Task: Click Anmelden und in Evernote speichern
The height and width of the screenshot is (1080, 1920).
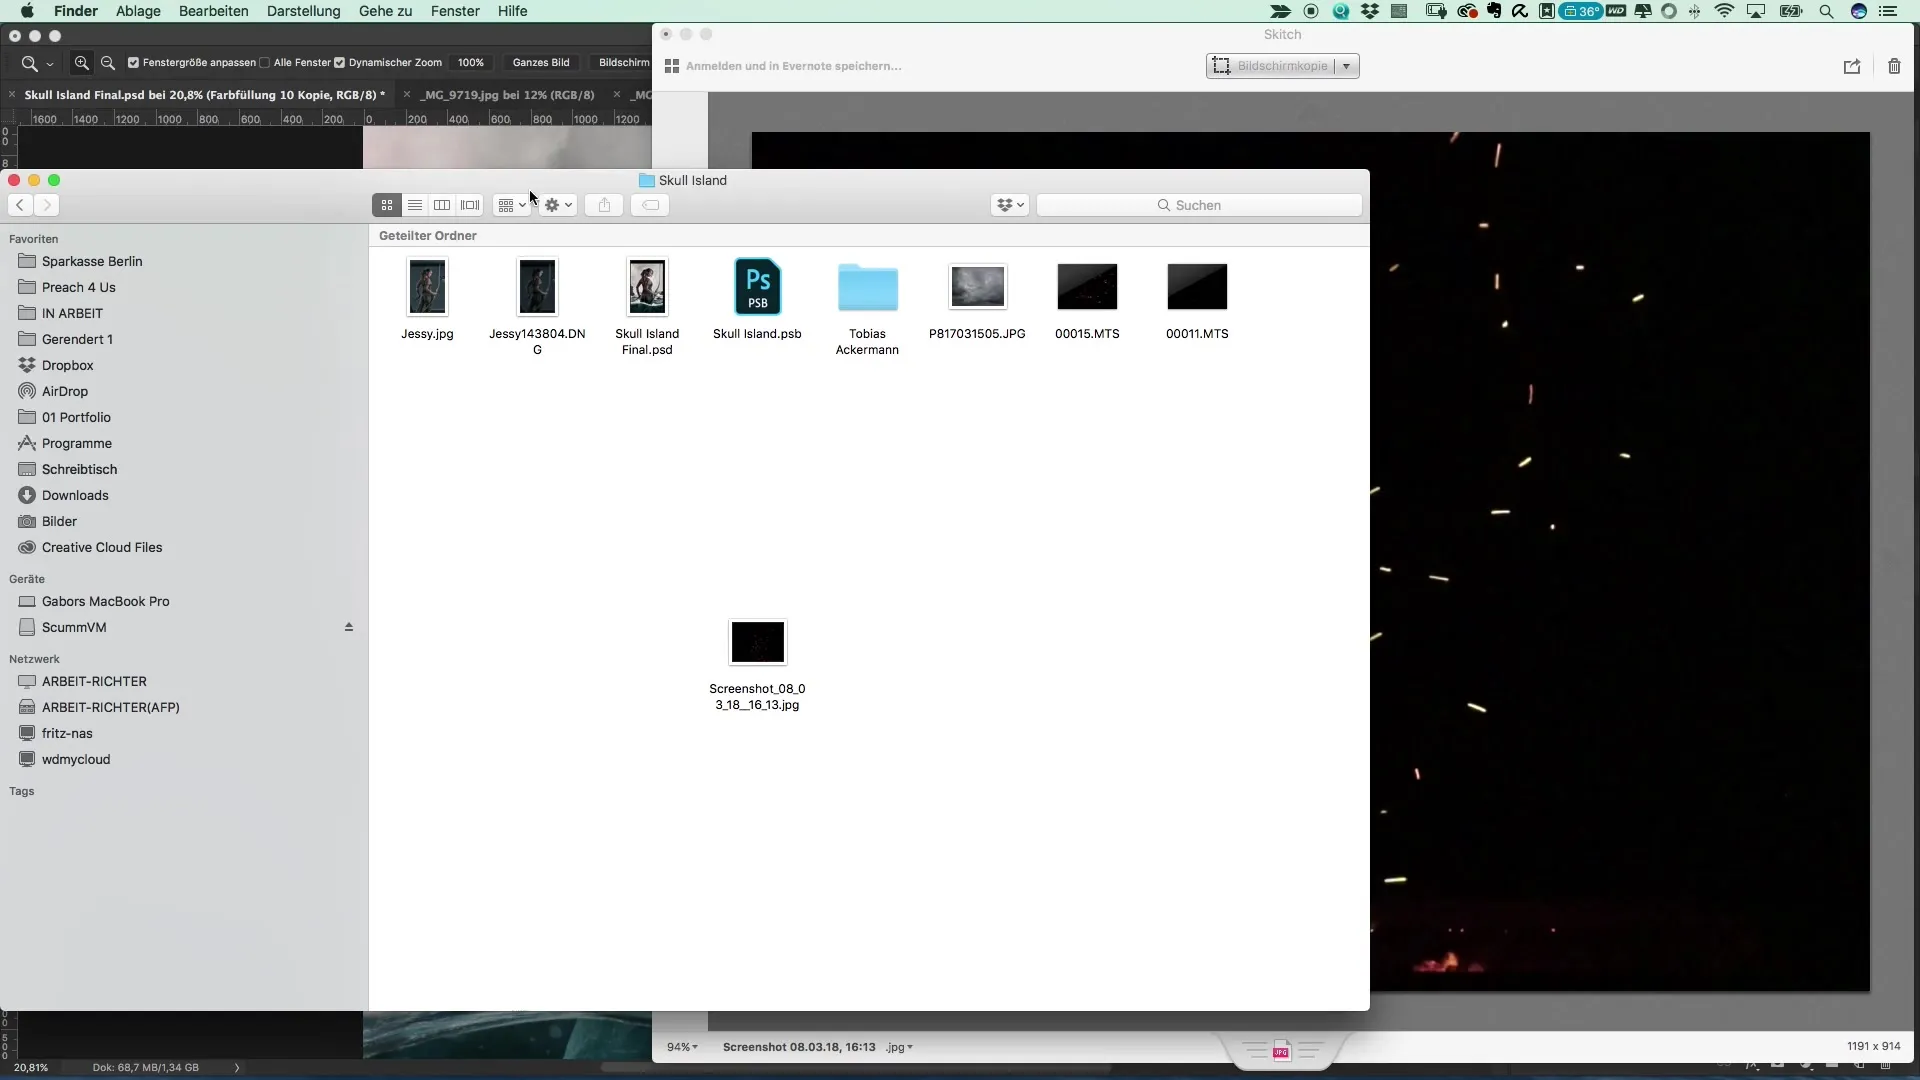Action: [793, 66]
